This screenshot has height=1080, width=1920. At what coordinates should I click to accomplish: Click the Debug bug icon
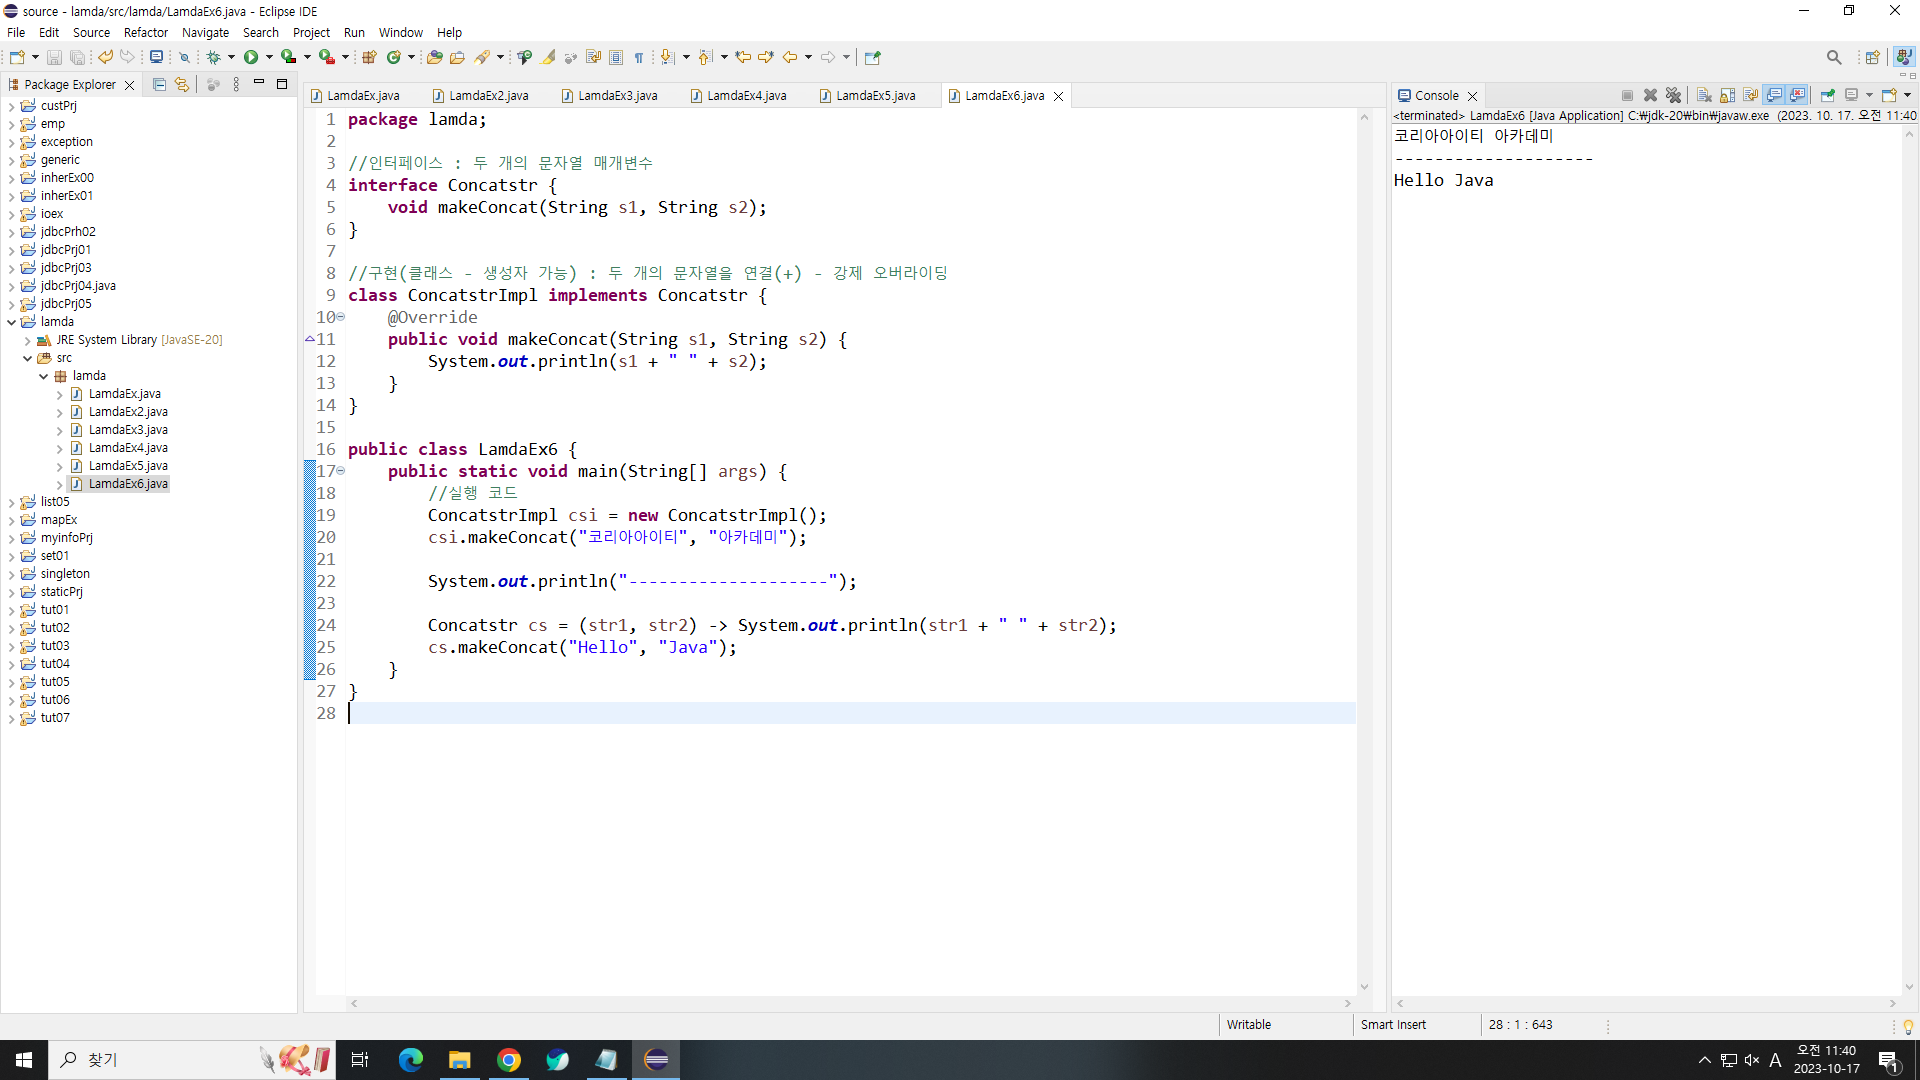click(213, 57)
